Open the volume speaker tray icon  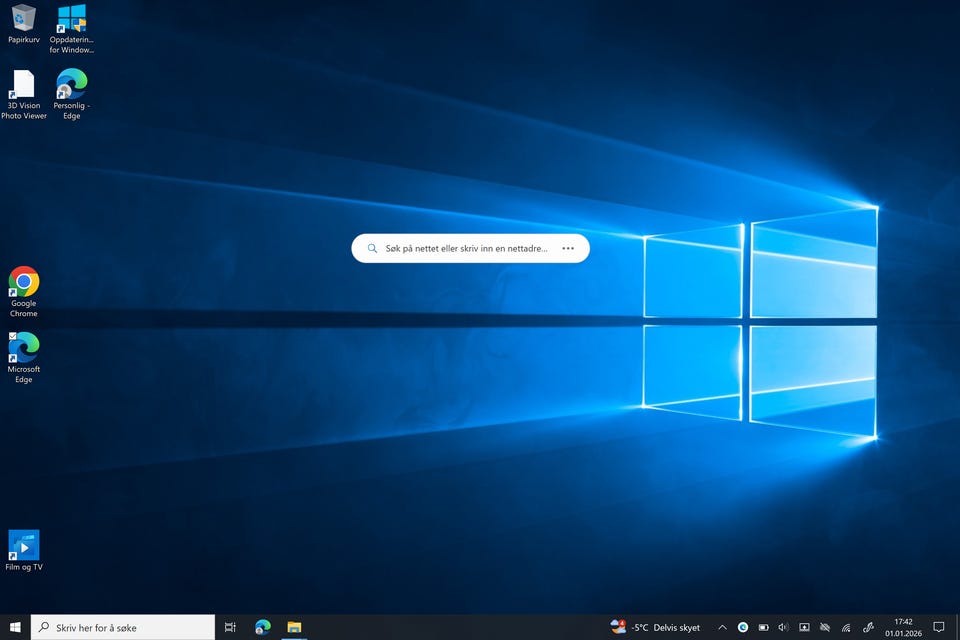click(x=784, y=627)
